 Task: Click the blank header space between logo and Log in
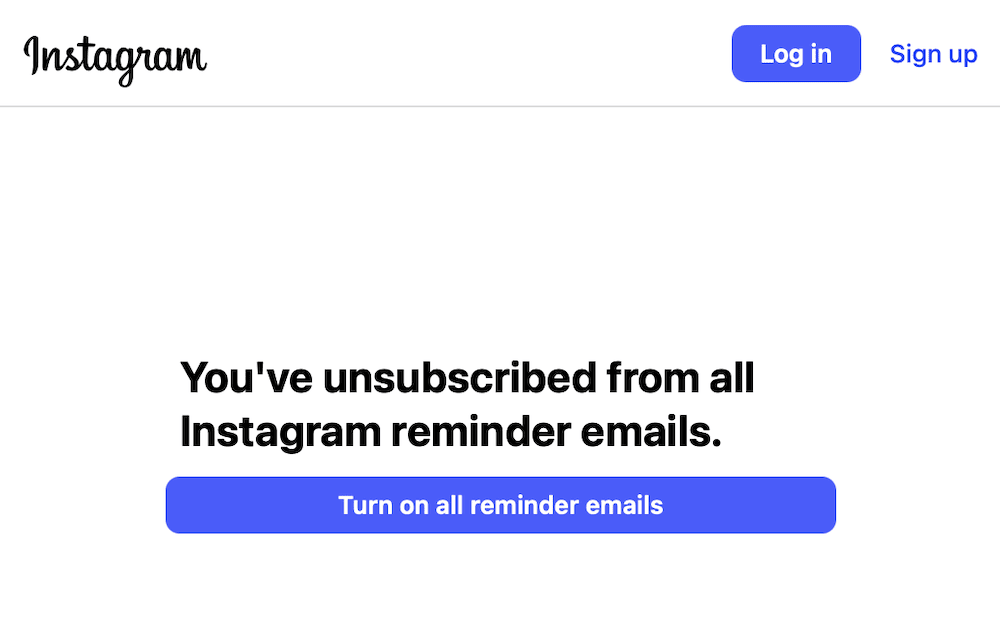pos(470,54)
